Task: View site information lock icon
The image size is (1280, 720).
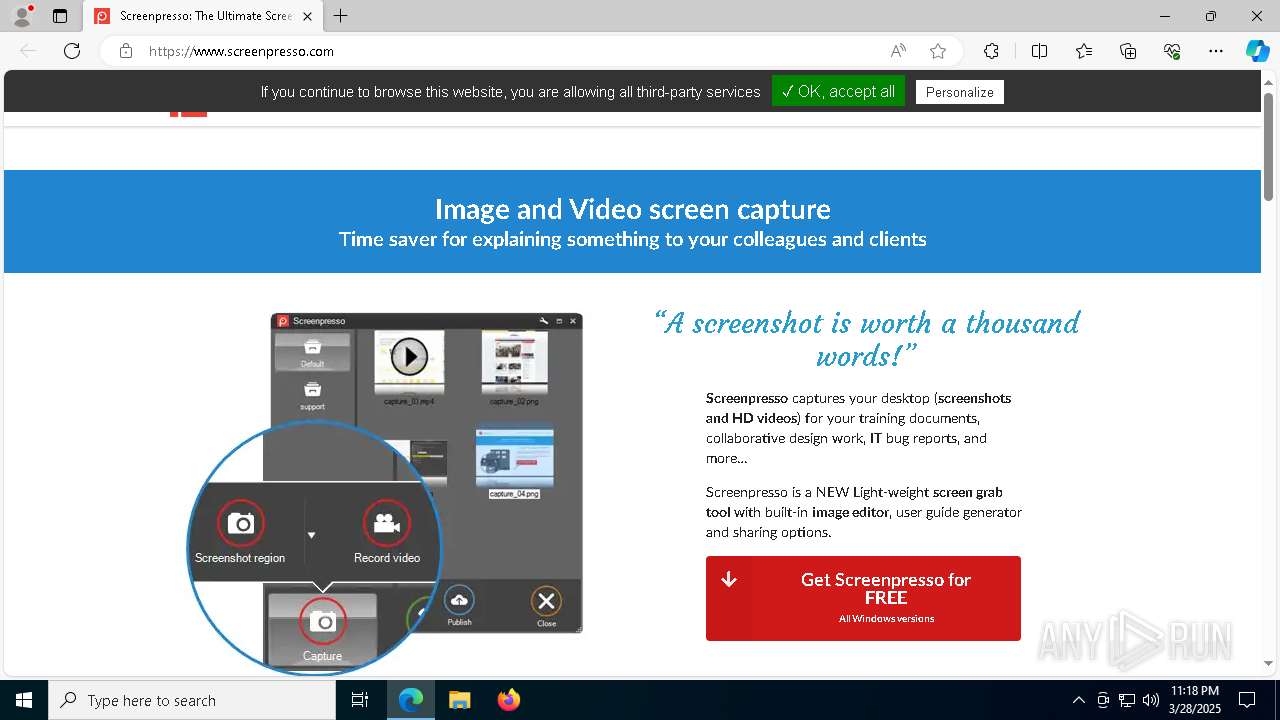Action: 126,51
